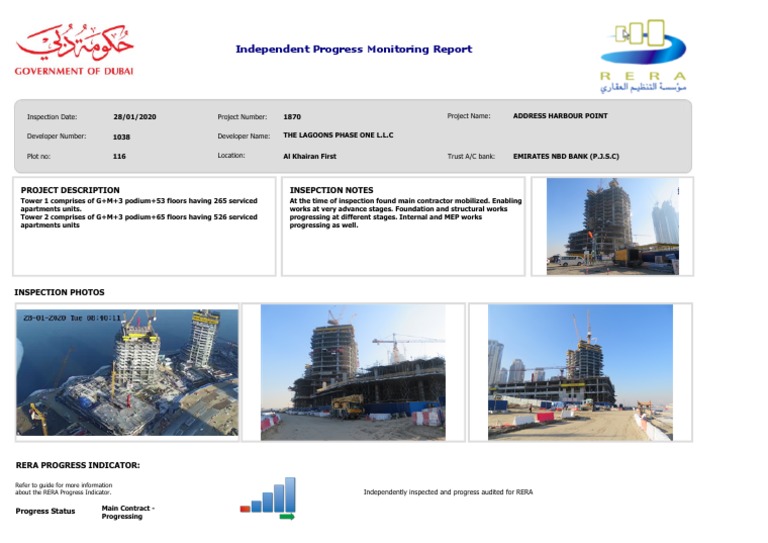Open the third inspection photo with road barriers
The width and height of the screenshot is (768, 543).
pyautogui.click(x=580, y=372)
